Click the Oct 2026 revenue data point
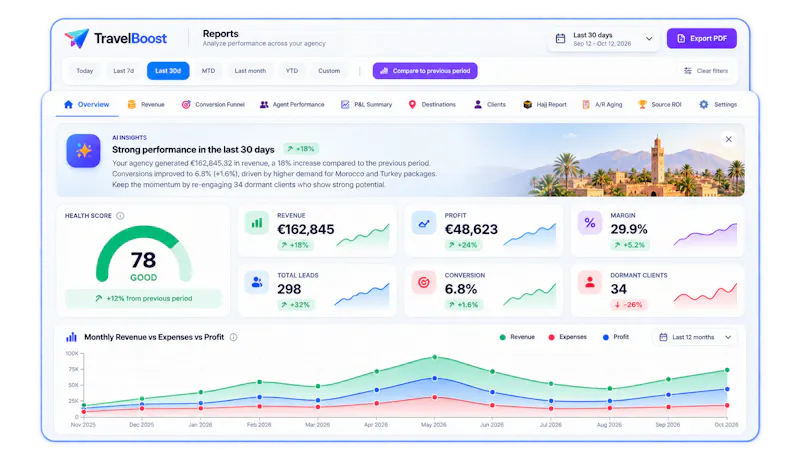The image size is (800, 450). (727, 370)
